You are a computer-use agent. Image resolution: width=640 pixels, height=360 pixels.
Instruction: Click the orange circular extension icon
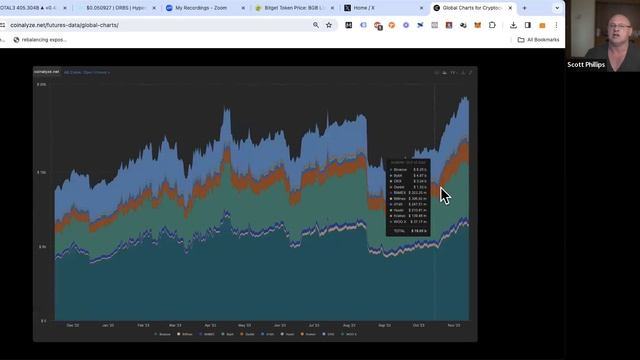pos(392,25)
